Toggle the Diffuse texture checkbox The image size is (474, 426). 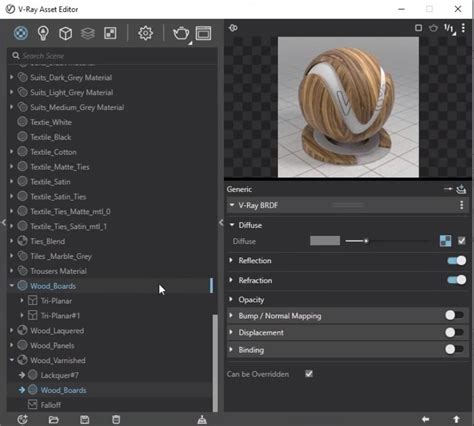(x=462, y=241)
